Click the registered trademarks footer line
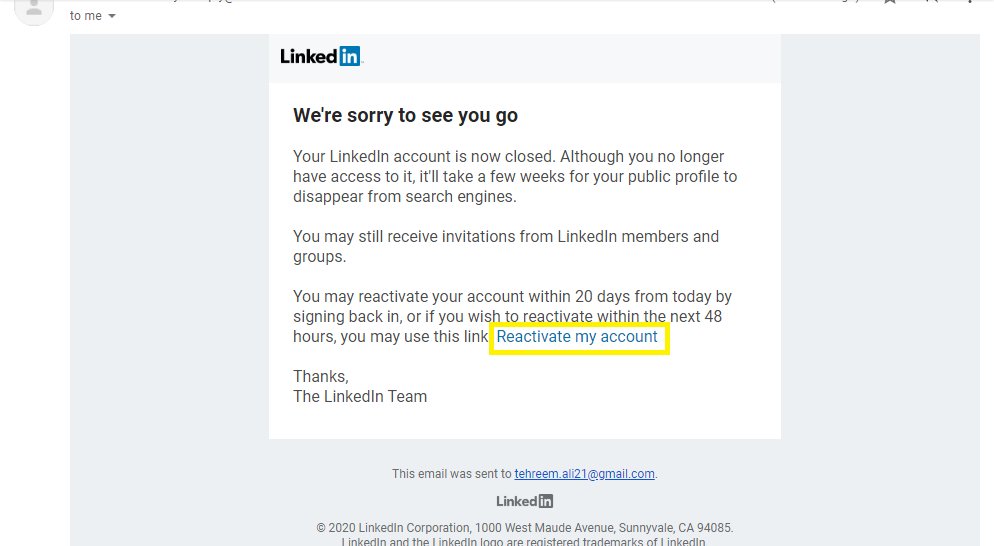994x546 pixels. tap(523, 542)
